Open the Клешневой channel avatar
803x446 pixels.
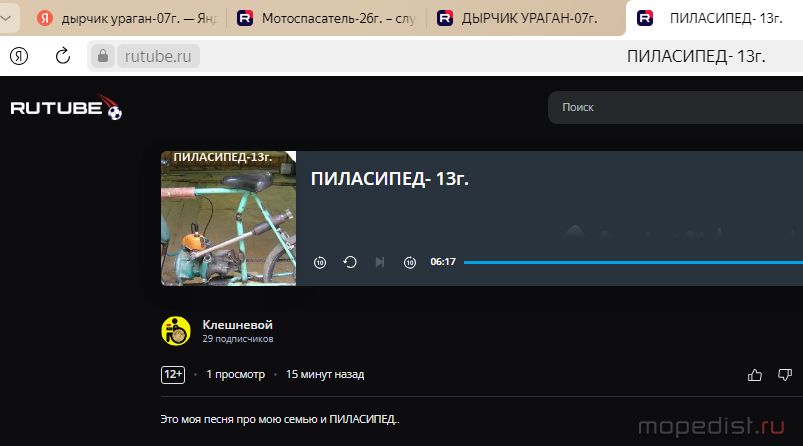click(x=176, y=331)
